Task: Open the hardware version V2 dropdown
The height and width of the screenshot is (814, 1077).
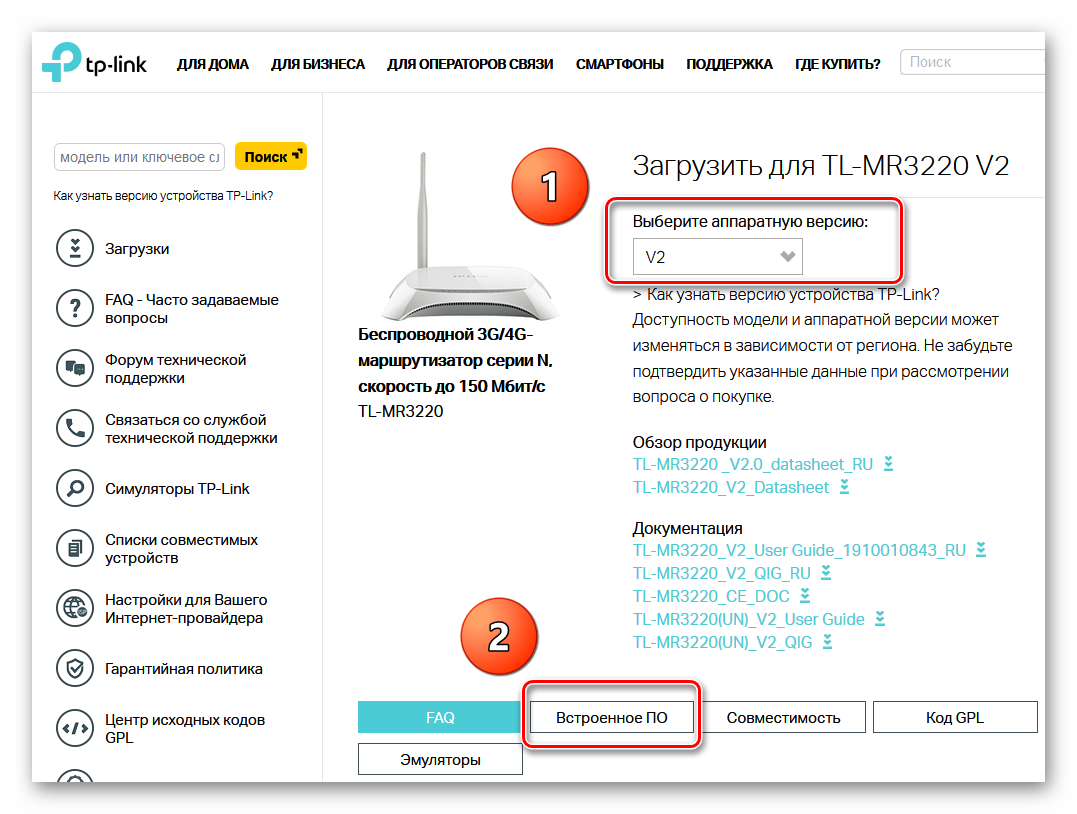Action: point(717,256)
